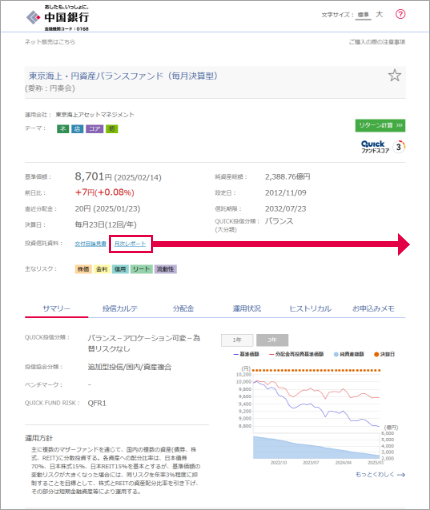Viewport: 430px width, 510px height.
Task: Open the 月次レポート link
Action: [130, 244]
